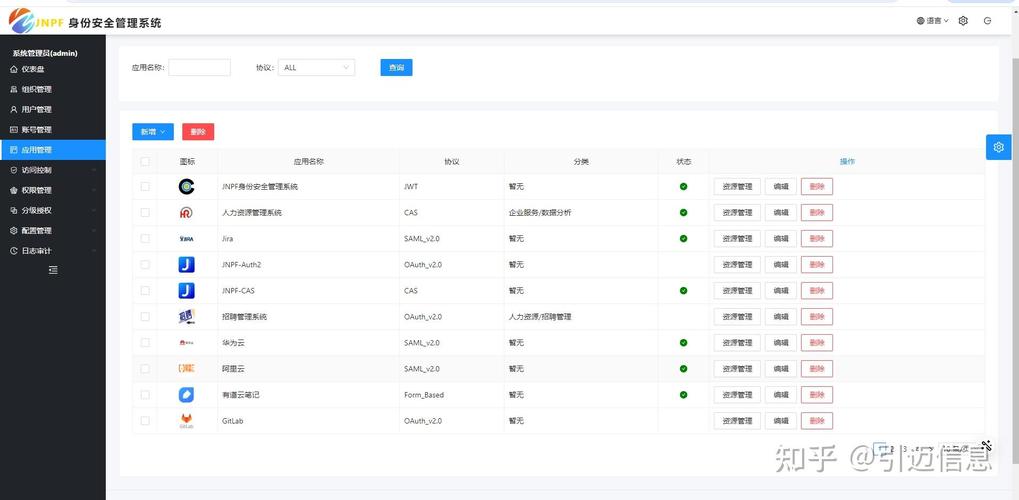Click the 阿里云 app icon

(187, 369)
